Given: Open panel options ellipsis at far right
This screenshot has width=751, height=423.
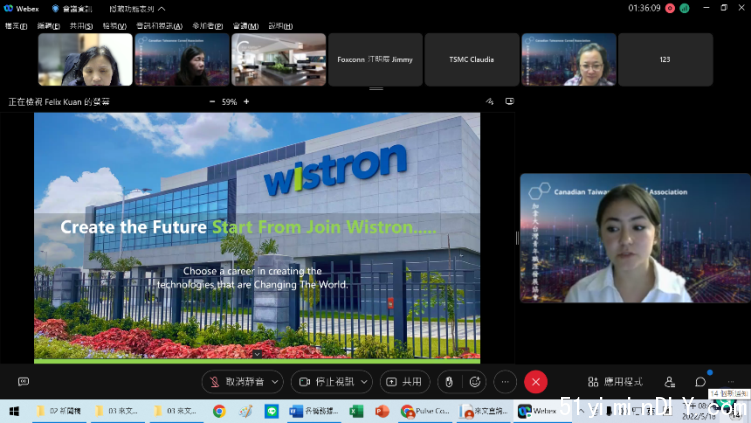Looking at the screenshot, I should [730, 382].
